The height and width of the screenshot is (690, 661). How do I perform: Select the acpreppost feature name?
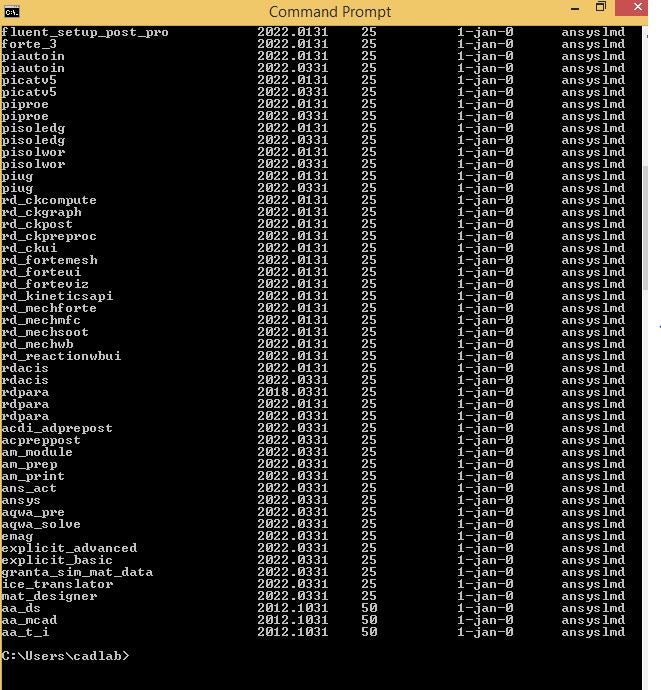(41, 440)
